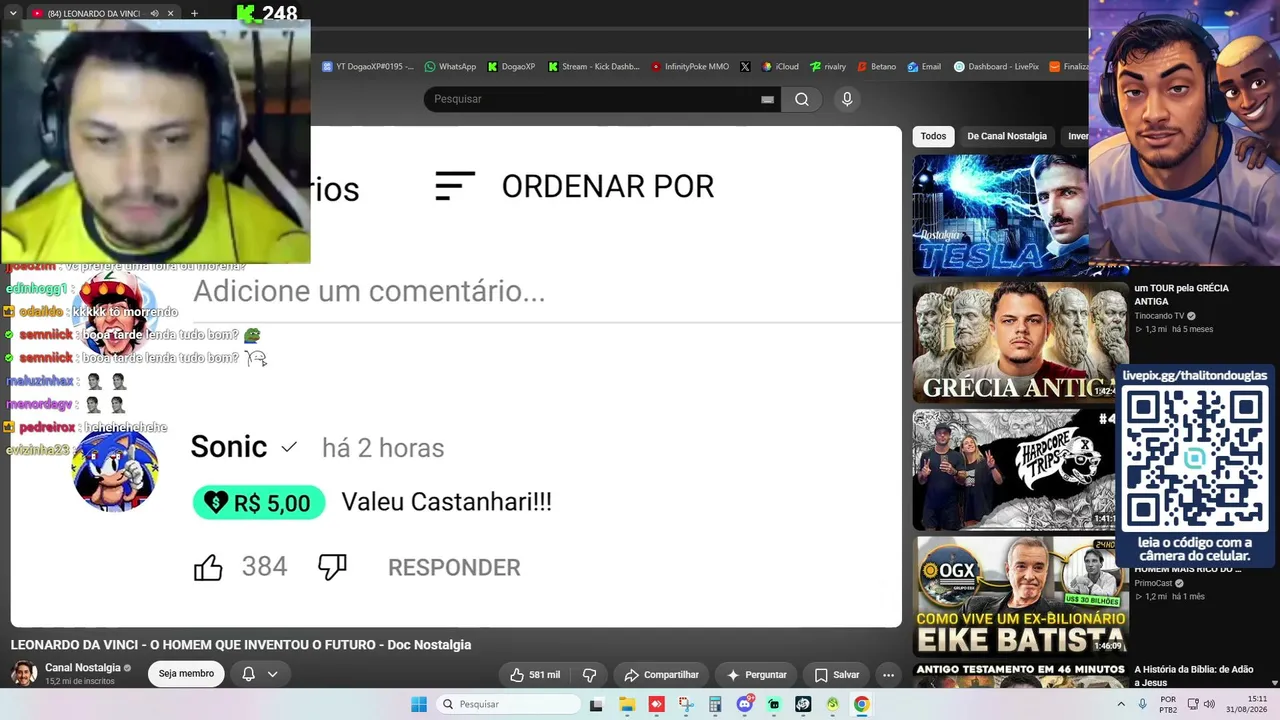Open the X bookmark icon
Viewport: 1280px width, 720px height.
pyautogui.click(x=745, y=67)
